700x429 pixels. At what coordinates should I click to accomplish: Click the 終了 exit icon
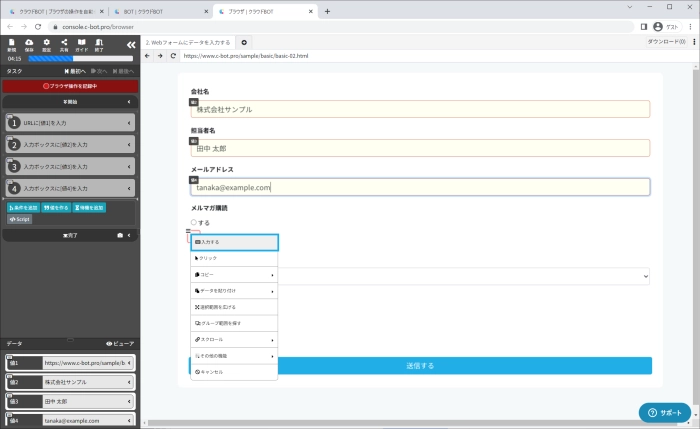pos(98,44)
